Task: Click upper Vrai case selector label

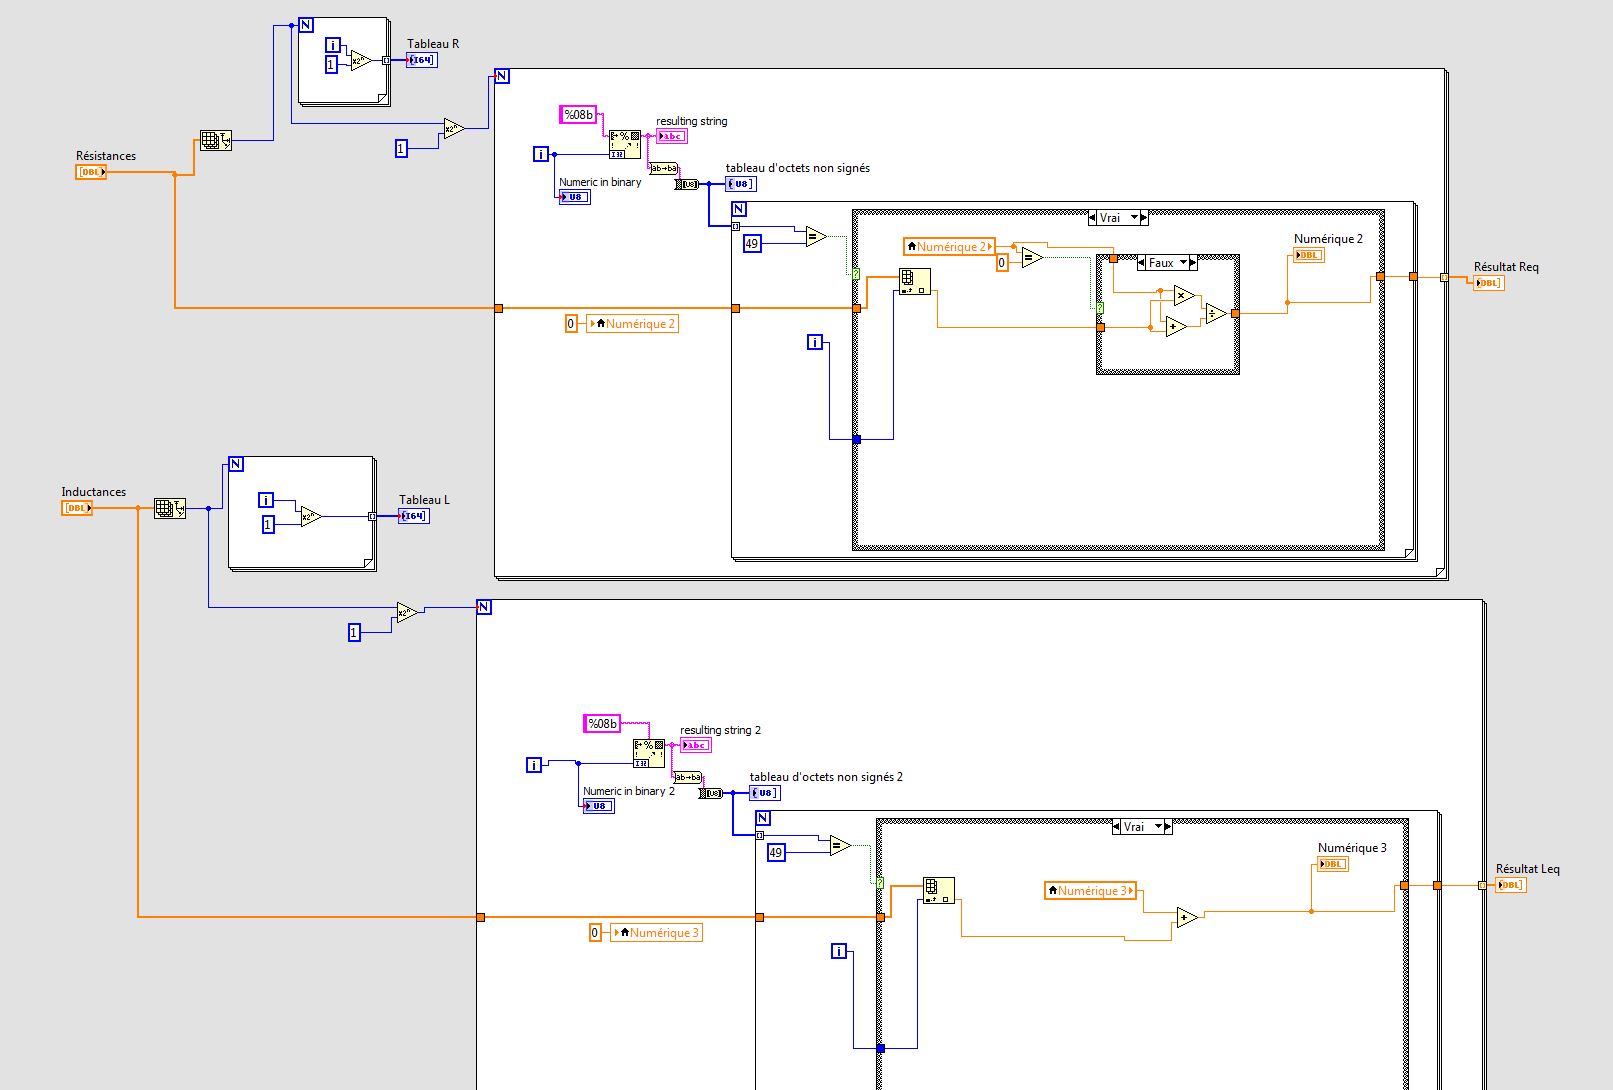Action: point(1110,218)
